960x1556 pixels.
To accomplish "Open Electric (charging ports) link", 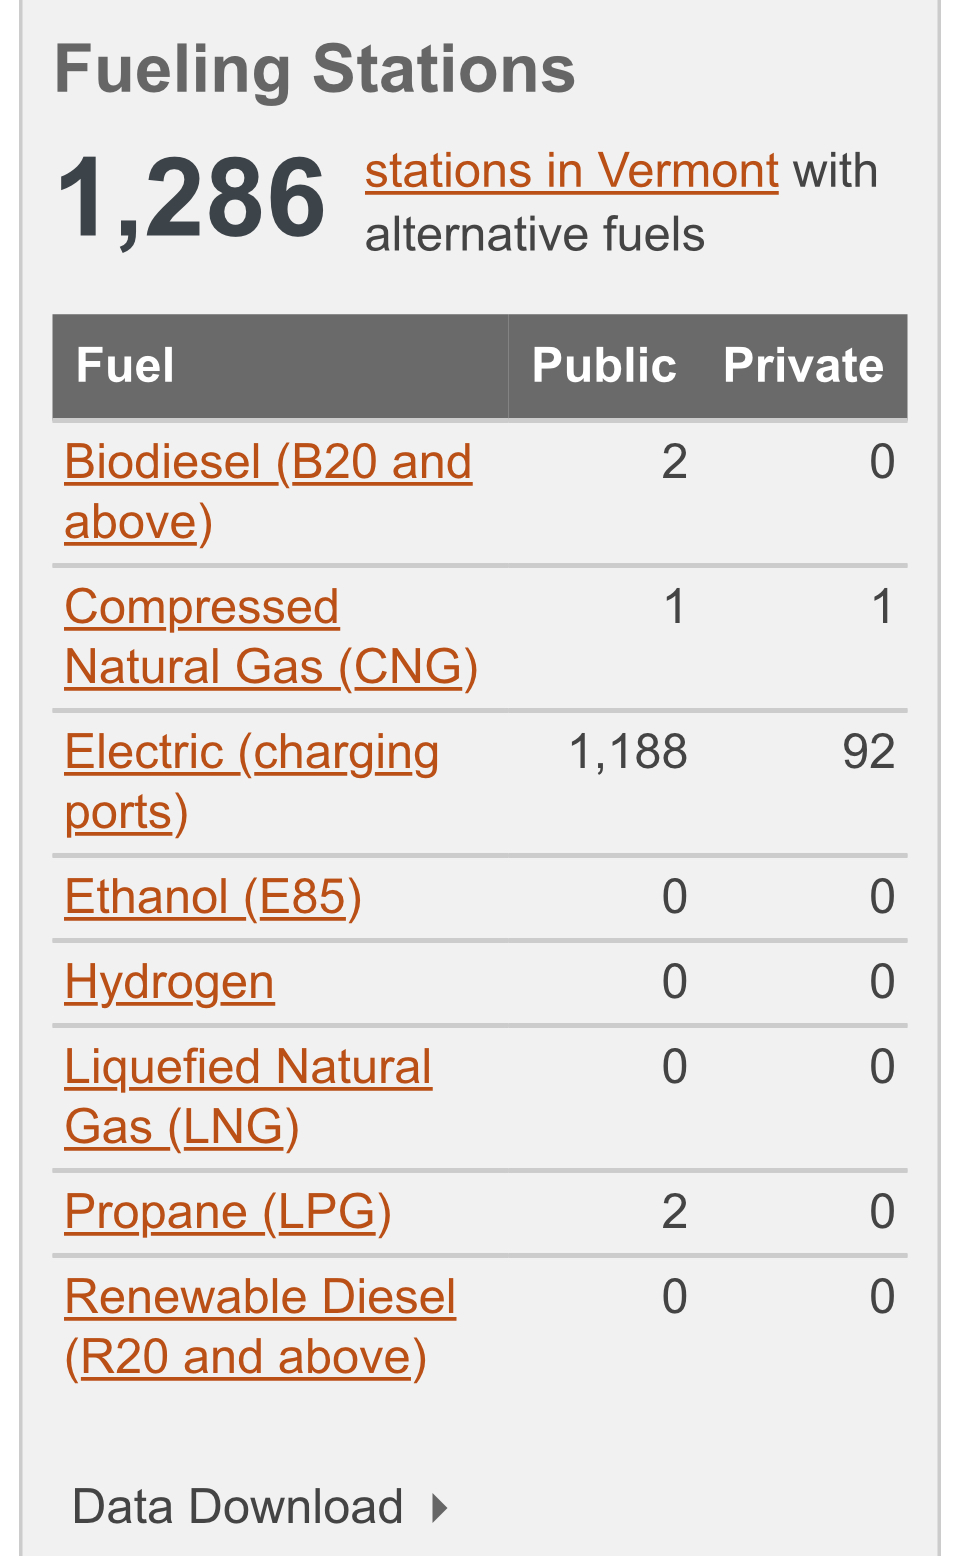I will (252, 782).
